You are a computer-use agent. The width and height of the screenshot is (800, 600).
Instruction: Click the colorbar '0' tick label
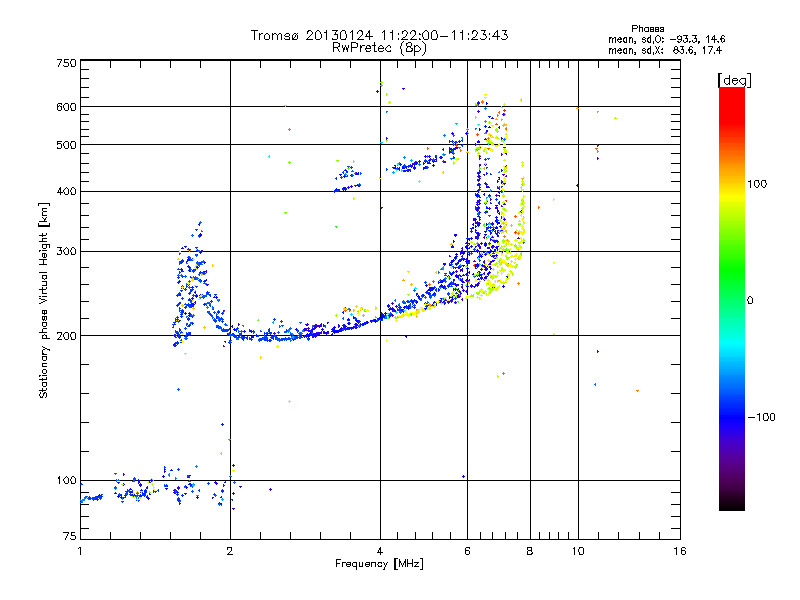pyautogui.click(x=750, y=301)
